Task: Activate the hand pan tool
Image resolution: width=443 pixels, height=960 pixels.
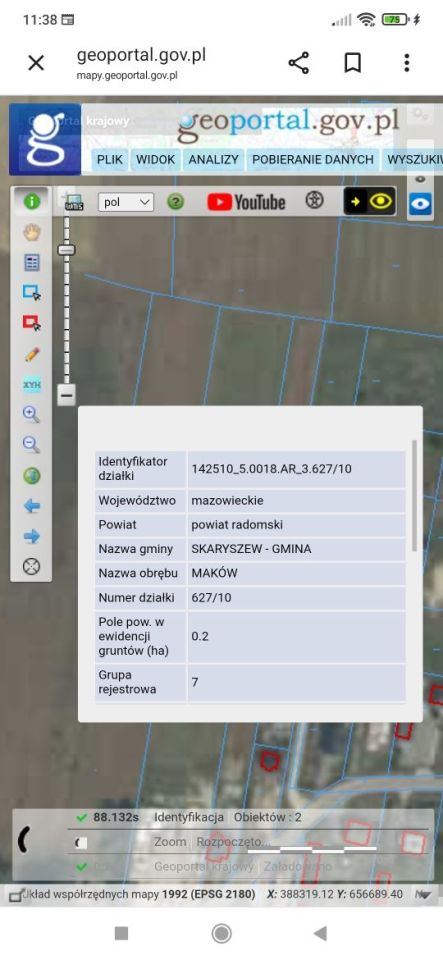Action: [31, 233]
